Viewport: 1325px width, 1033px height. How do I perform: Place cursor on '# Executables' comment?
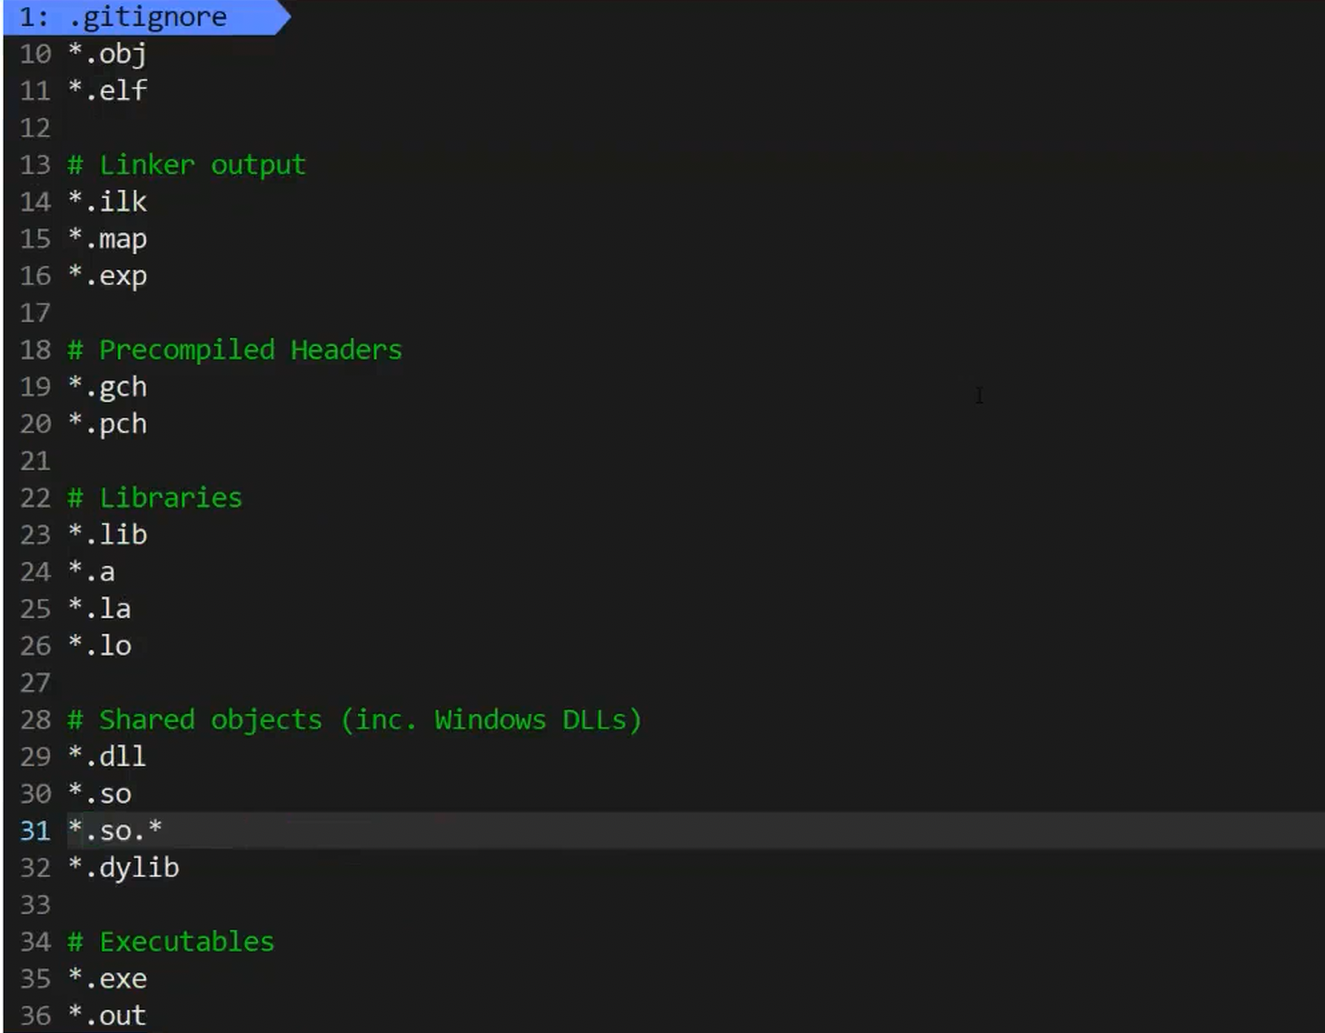170,942
